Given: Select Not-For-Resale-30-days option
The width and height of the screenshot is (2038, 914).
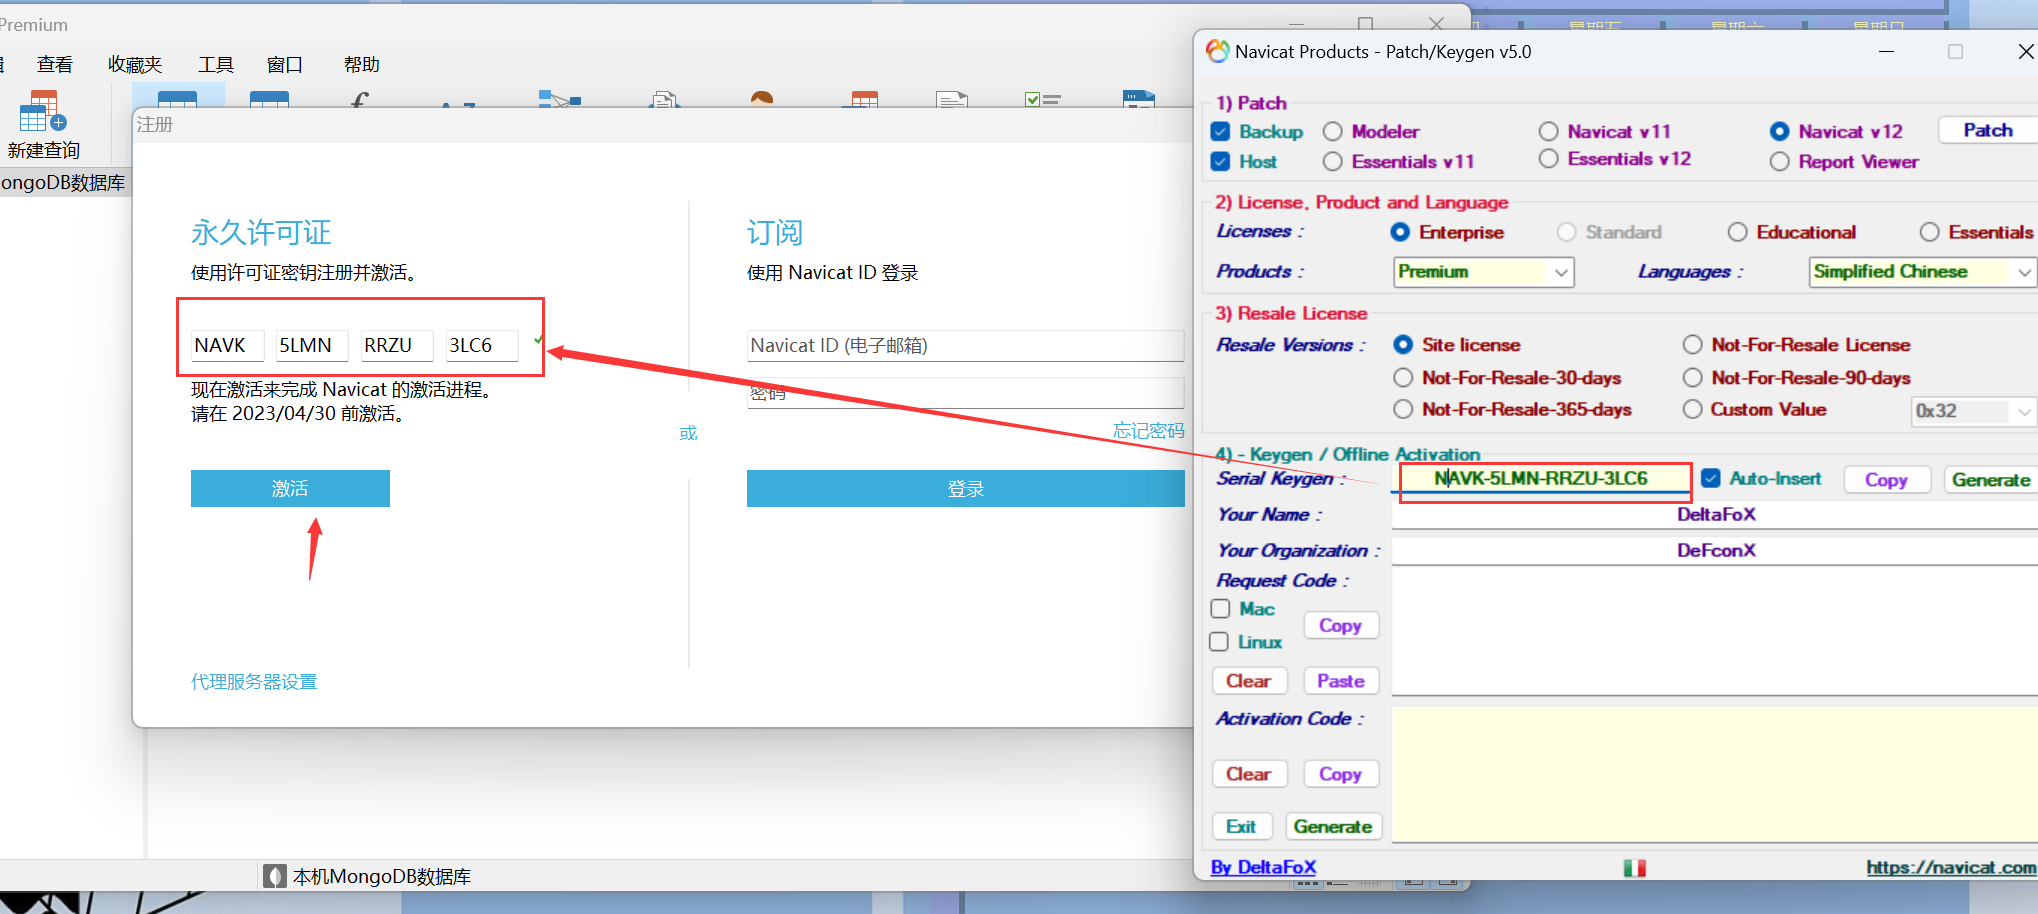Looking at the screenshot, I should tap(1404, 377).
